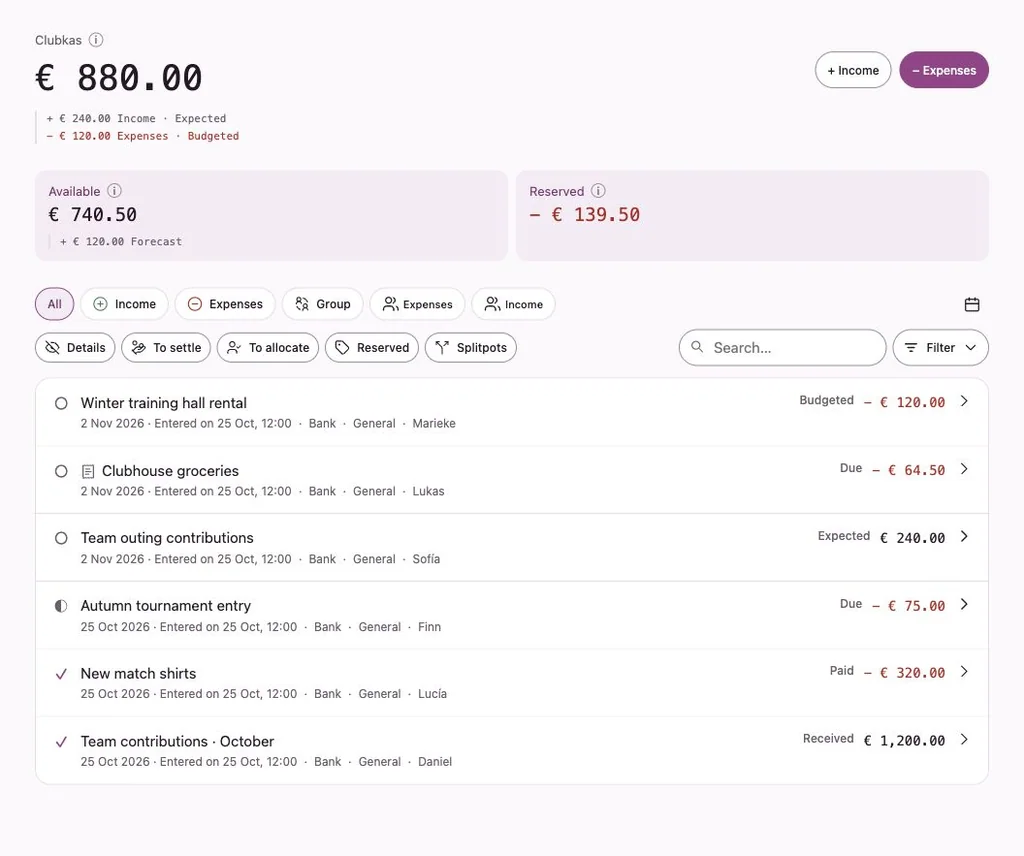Click the title Clubhouse groceries
The image size is (1024, 856).
pos(170,471)
